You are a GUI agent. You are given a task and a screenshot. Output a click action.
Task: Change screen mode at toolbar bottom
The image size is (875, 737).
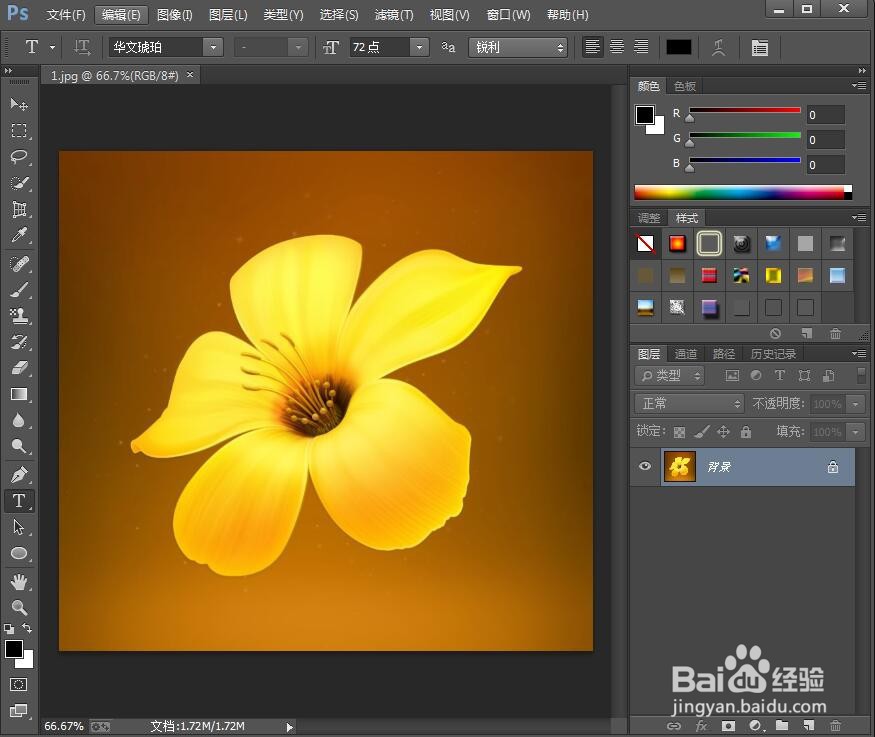18,710
